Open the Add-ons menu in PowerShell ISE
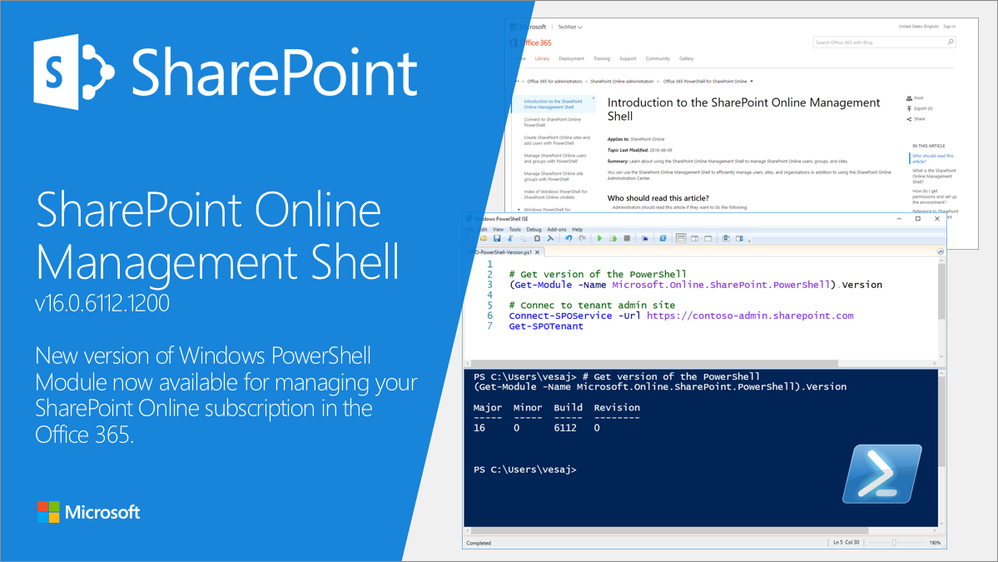 point(556,229)
